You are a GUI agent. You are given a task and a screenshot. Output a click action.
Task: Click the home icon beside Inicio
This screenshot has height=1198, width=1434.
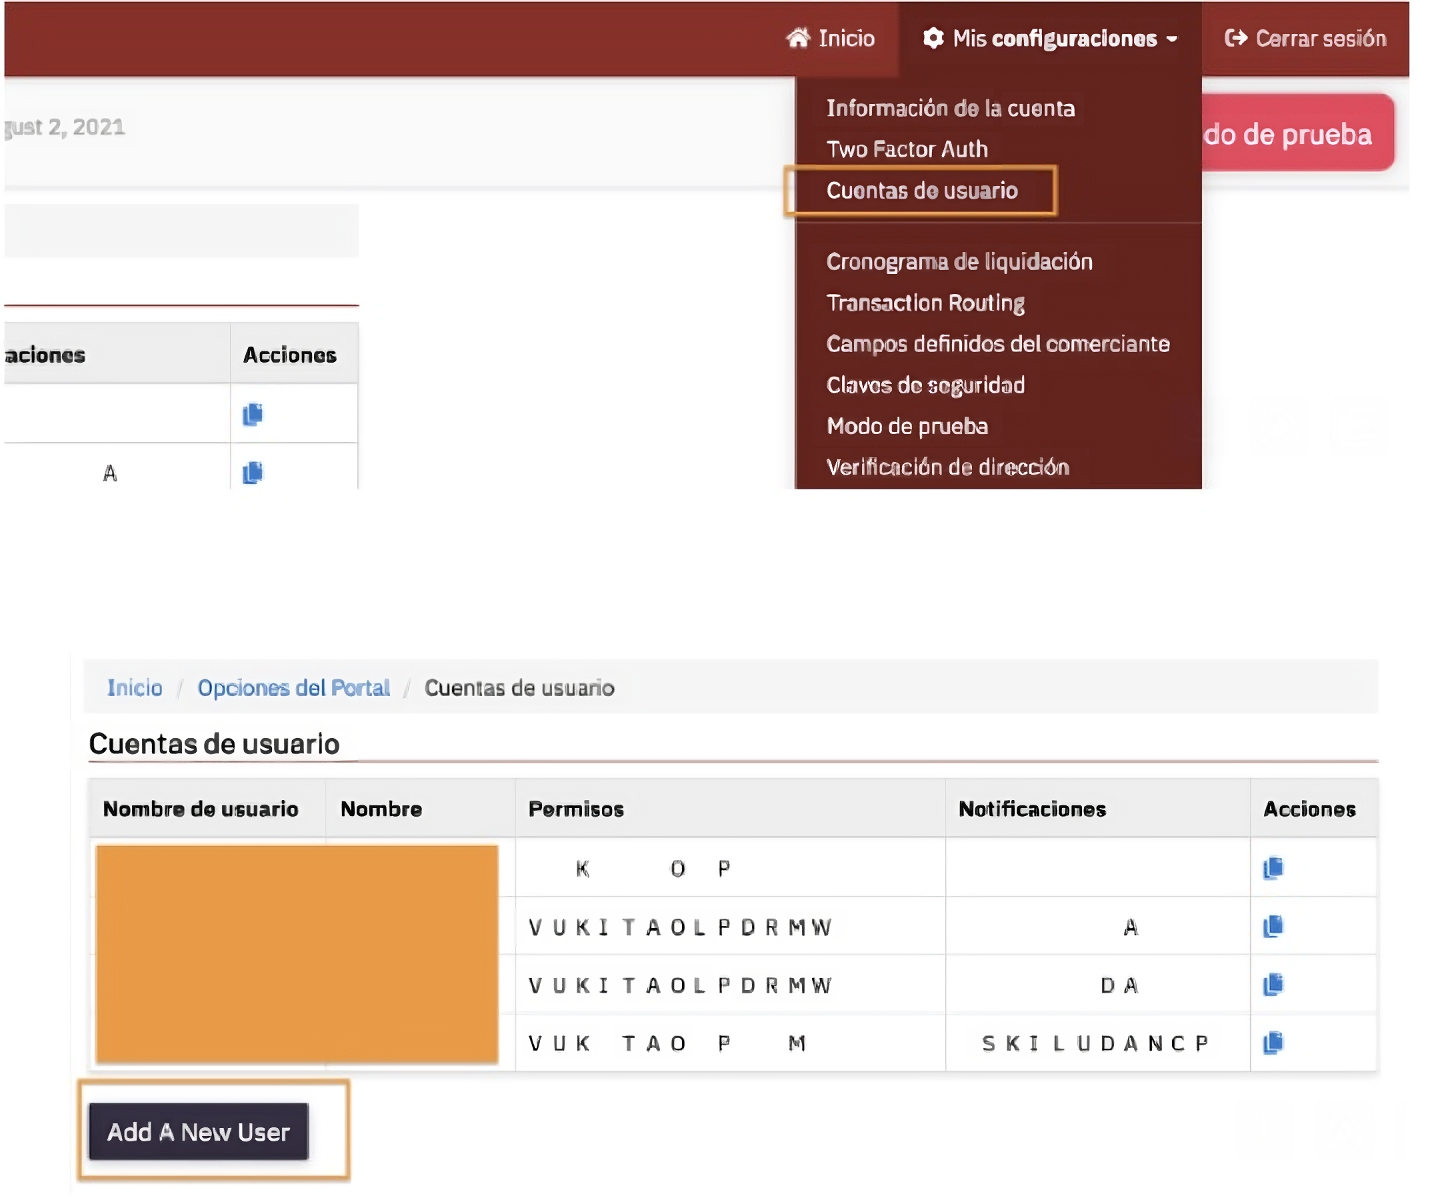[x=797, y=38]
